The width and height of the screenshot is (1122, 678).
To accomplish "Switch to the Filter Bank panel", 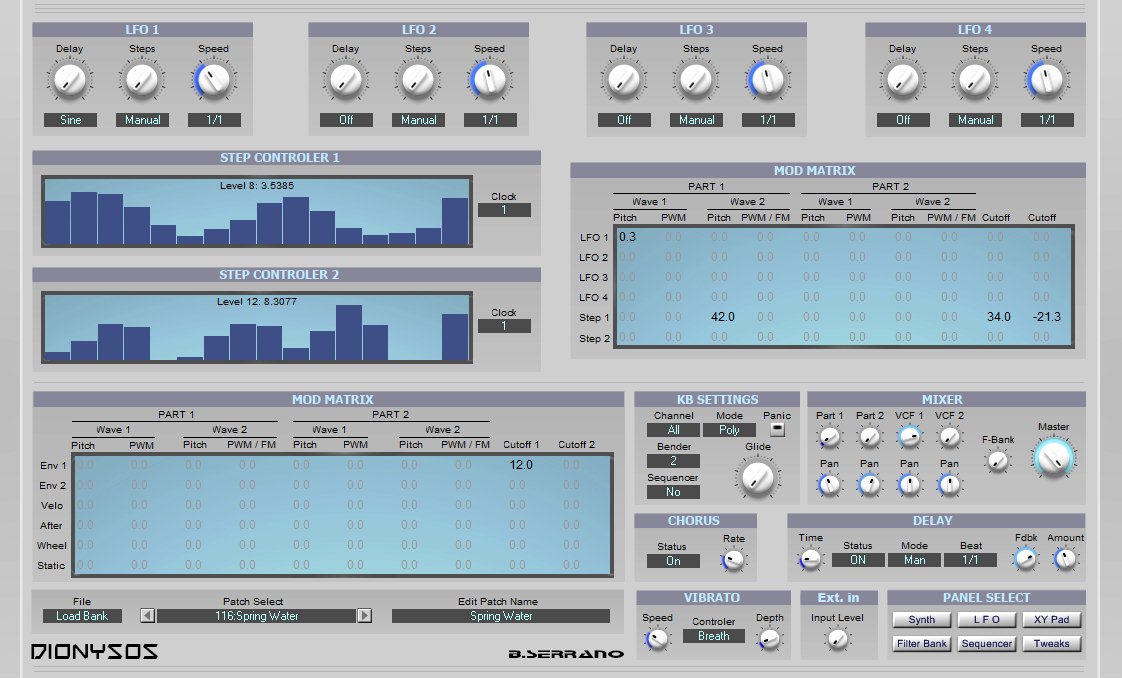I will tap(922, 644).
